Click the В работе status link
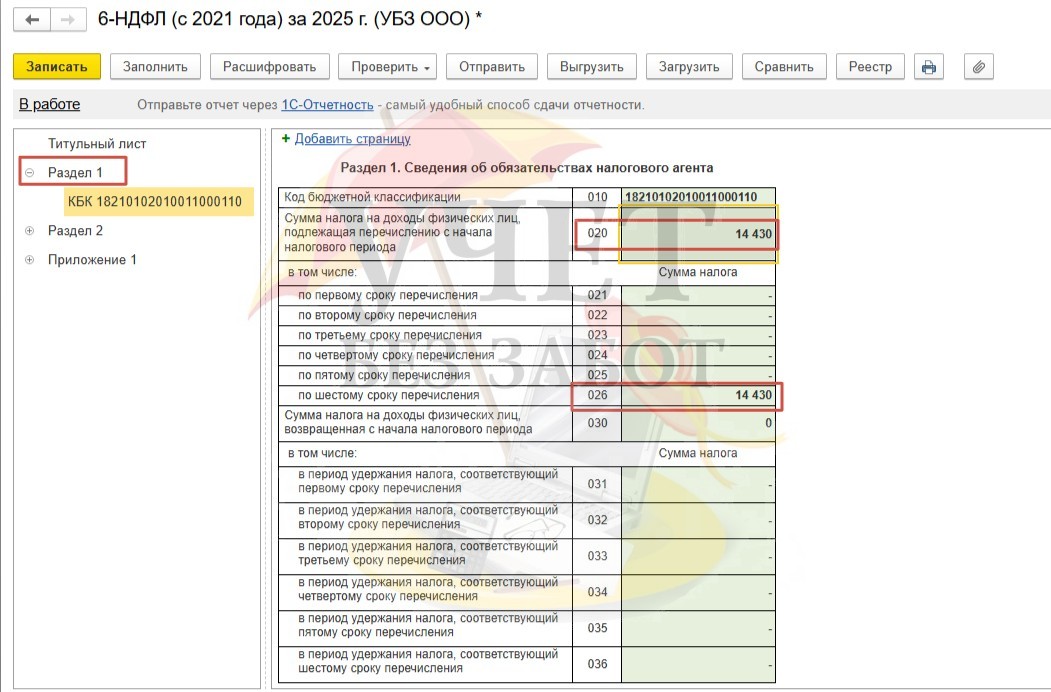This screenshot has width=1051, height=692. coord(49,105)
